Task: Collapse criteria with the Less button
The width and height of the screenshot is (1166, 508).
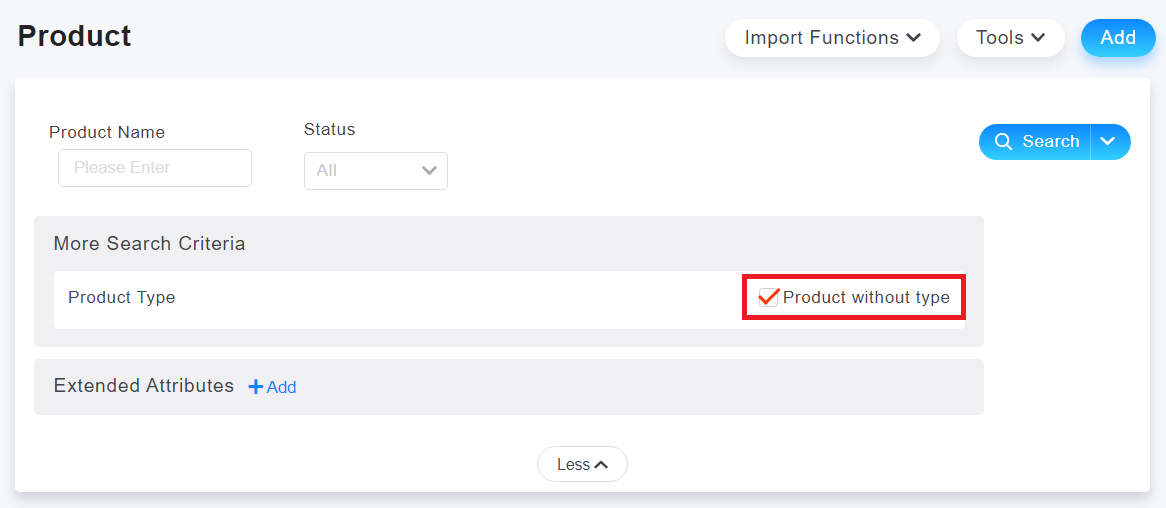Action: (x=582, y=464)
